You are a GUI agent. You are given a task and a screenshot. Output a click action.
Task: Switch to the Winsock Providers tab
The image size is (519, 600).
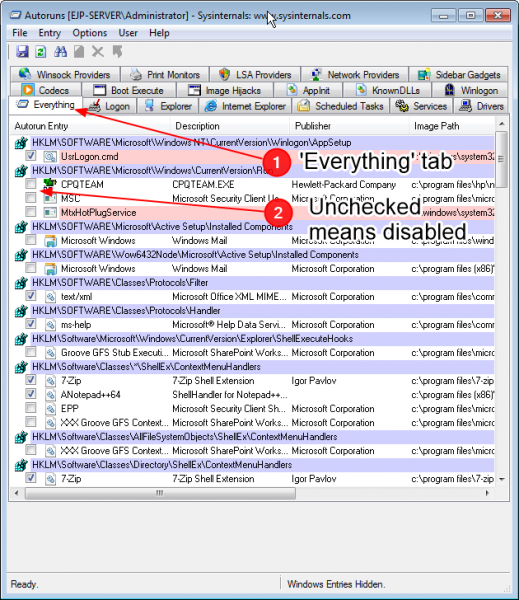(x=64, y=74)
